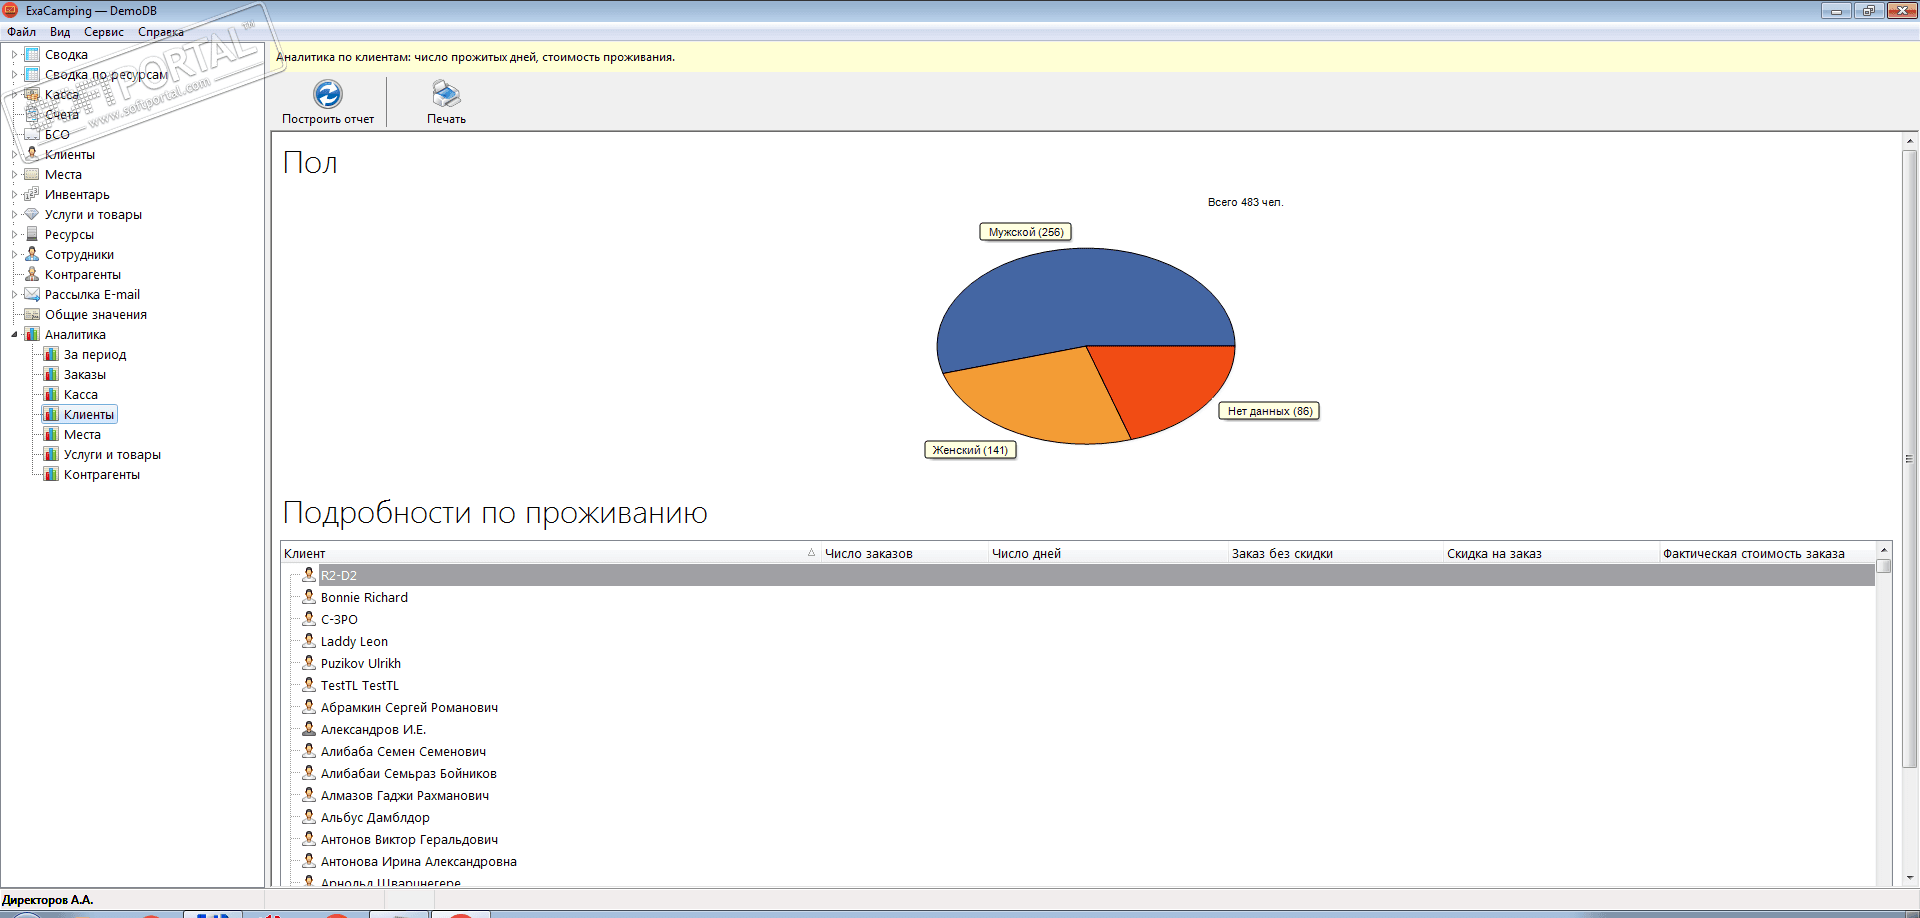Viewport: 1920px width, 918px height.
Task: Select Места under Аналитика
Action: [82, 434]
